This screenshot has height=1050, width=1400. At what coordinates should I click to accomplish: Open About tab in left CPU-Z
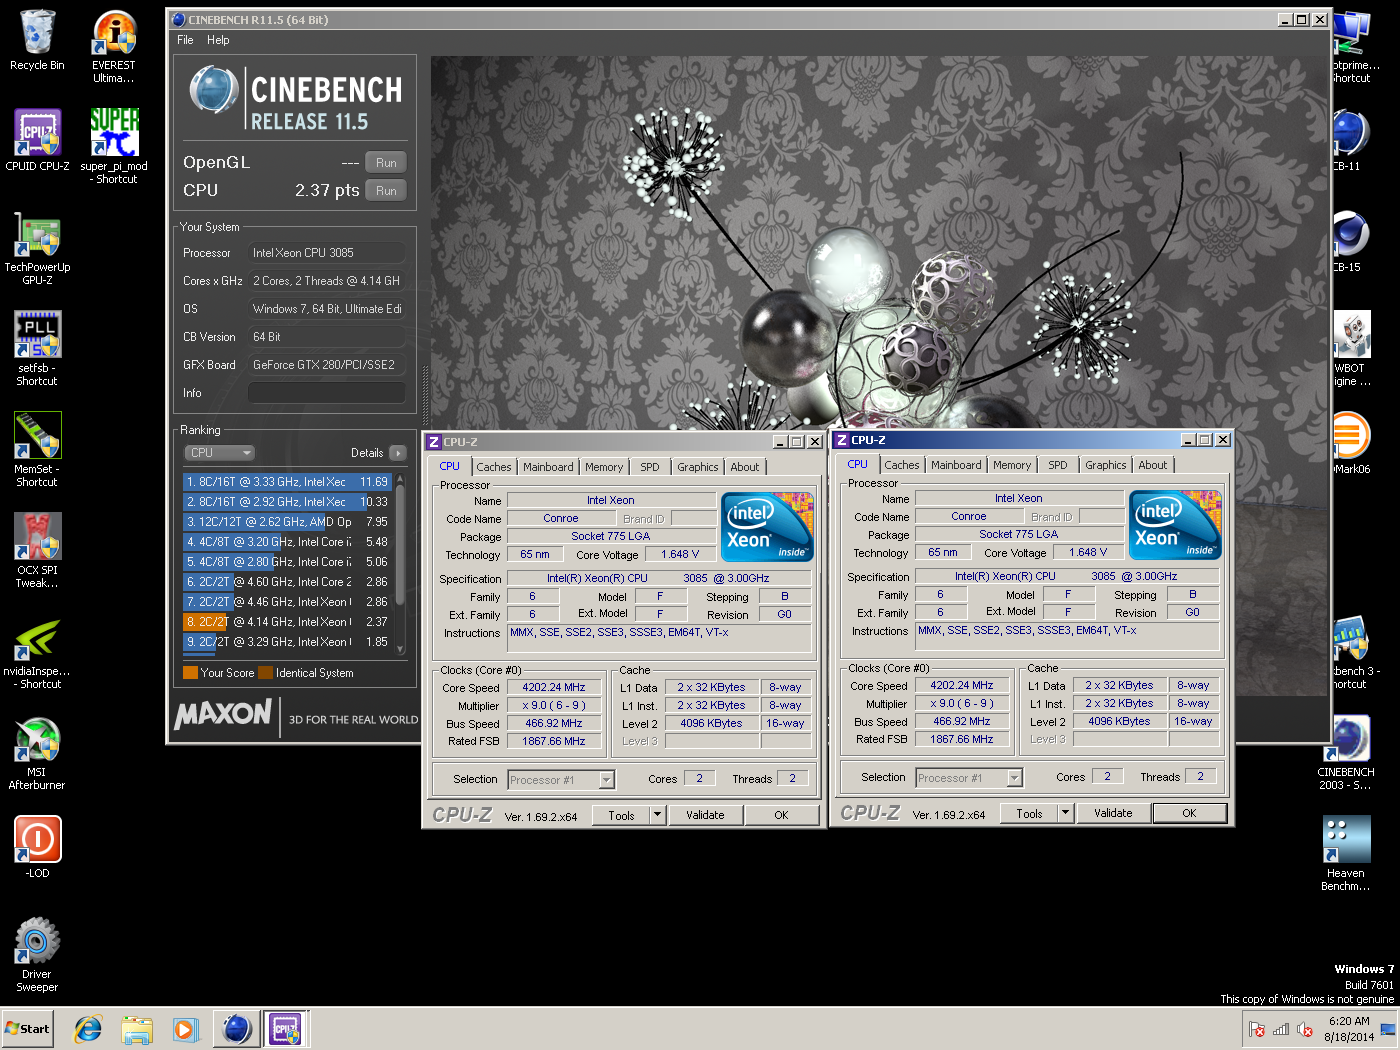tap(744, 467)
